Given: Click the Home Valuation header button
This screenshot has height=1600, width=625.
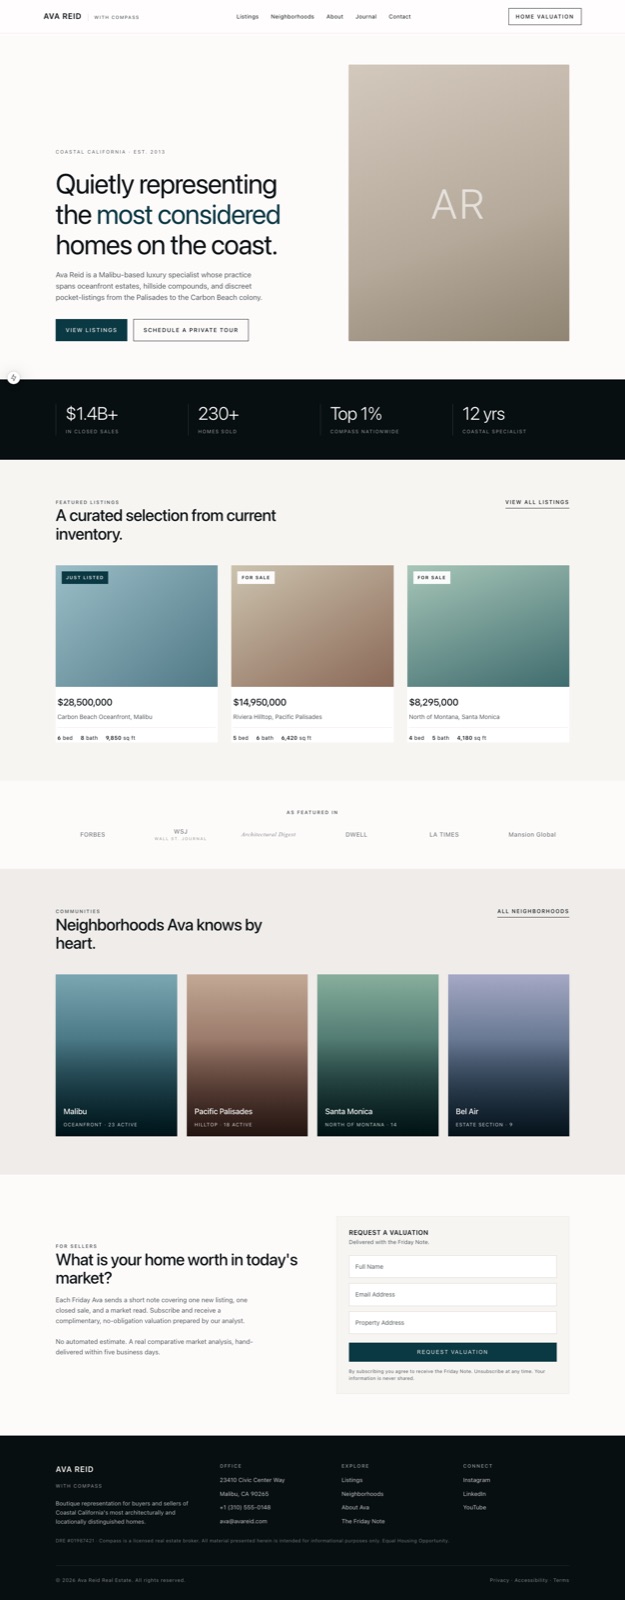Looking at the screenshot, I should click(x=545, y=16).
